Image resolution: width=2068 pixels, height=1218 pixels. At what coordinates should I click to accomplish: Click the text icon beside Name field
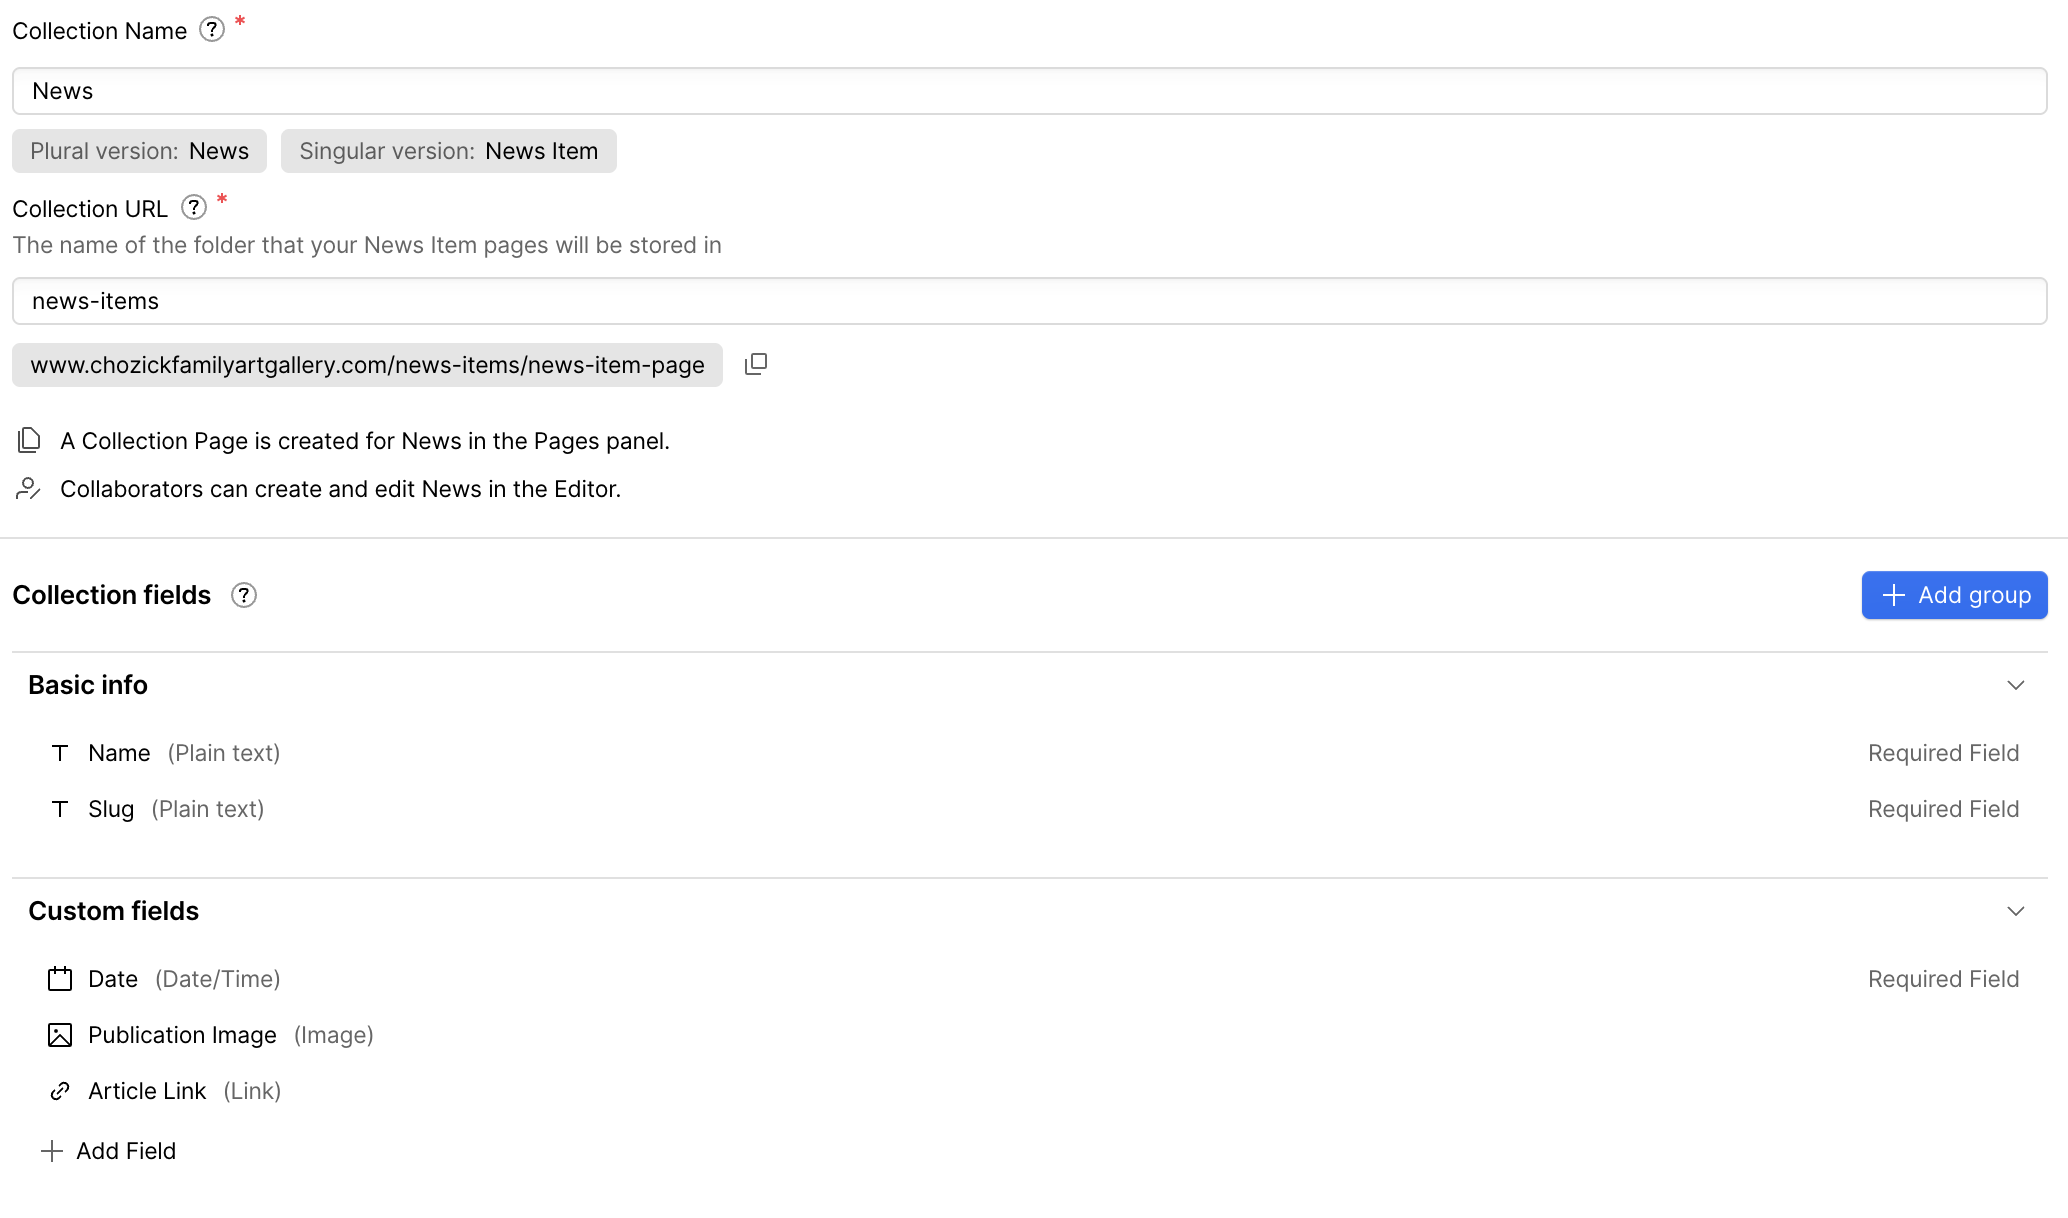click(x=60, y=753)
